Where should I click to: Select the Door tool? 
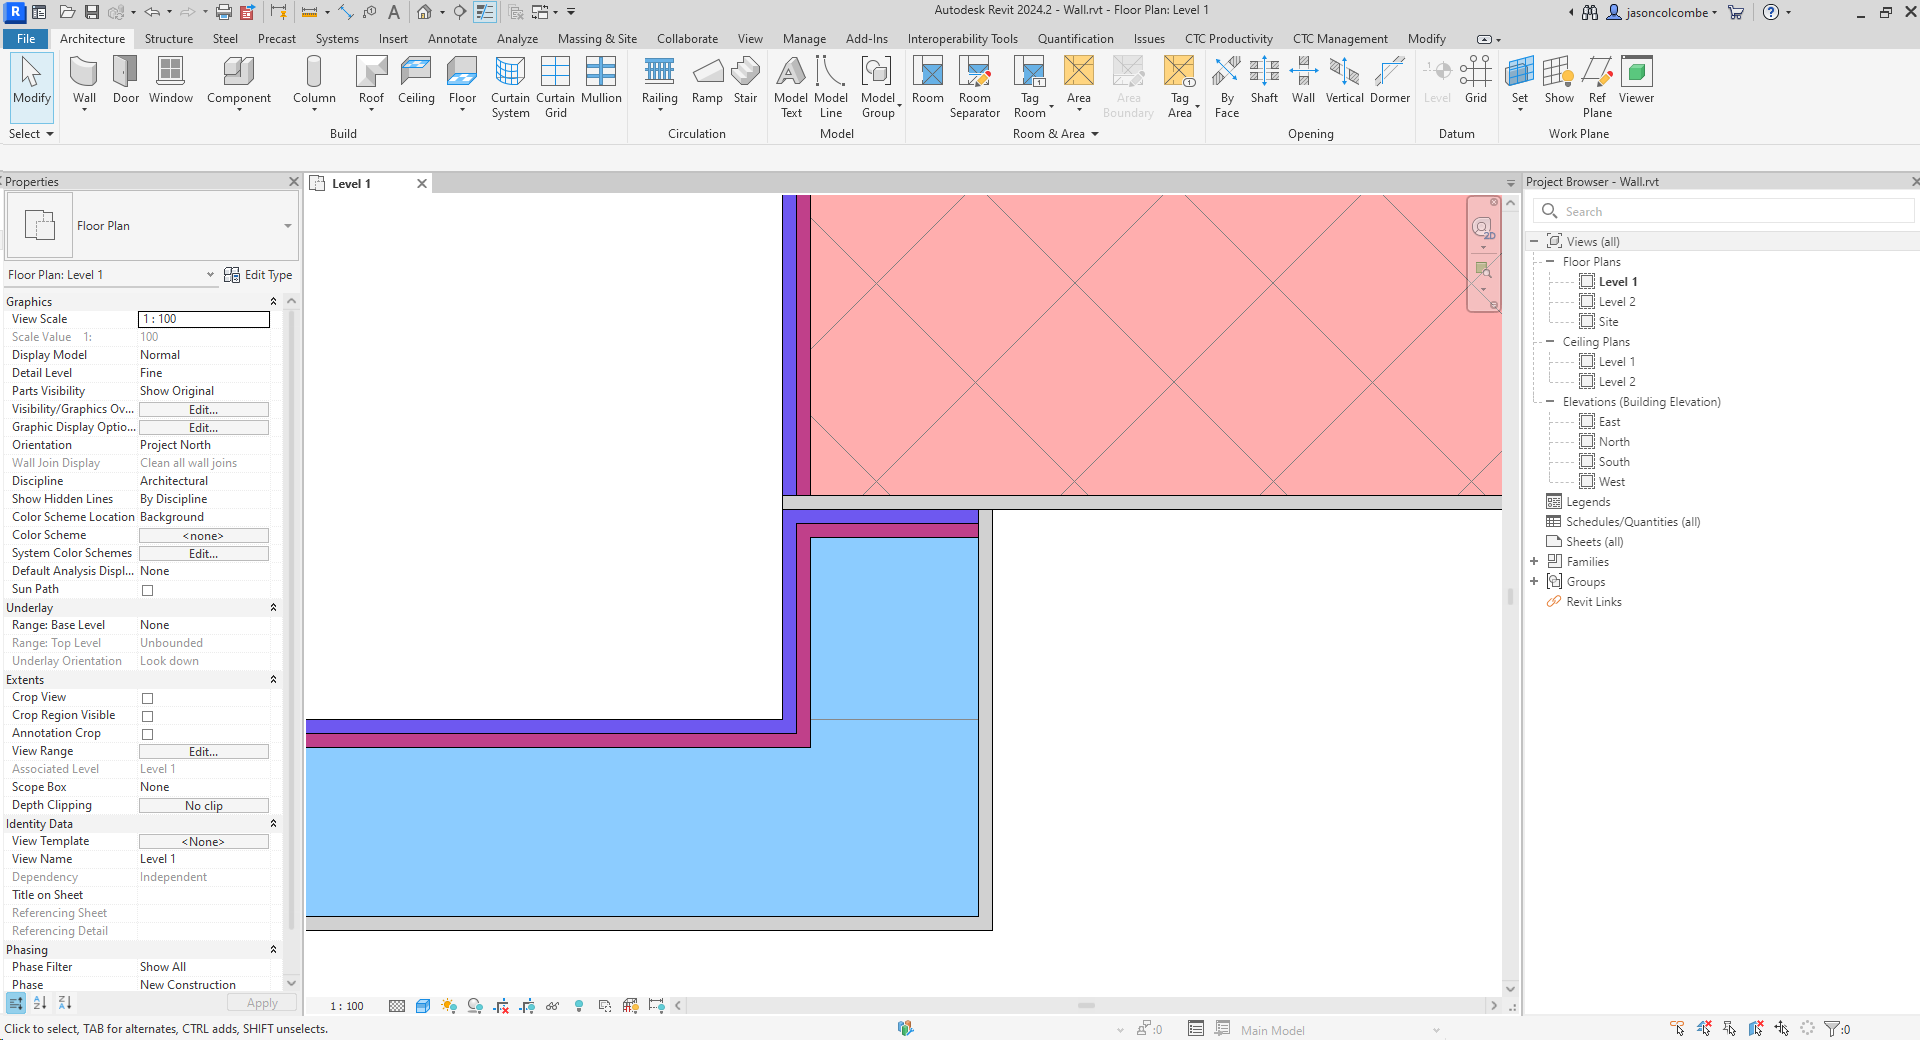(x=126, y=80)
